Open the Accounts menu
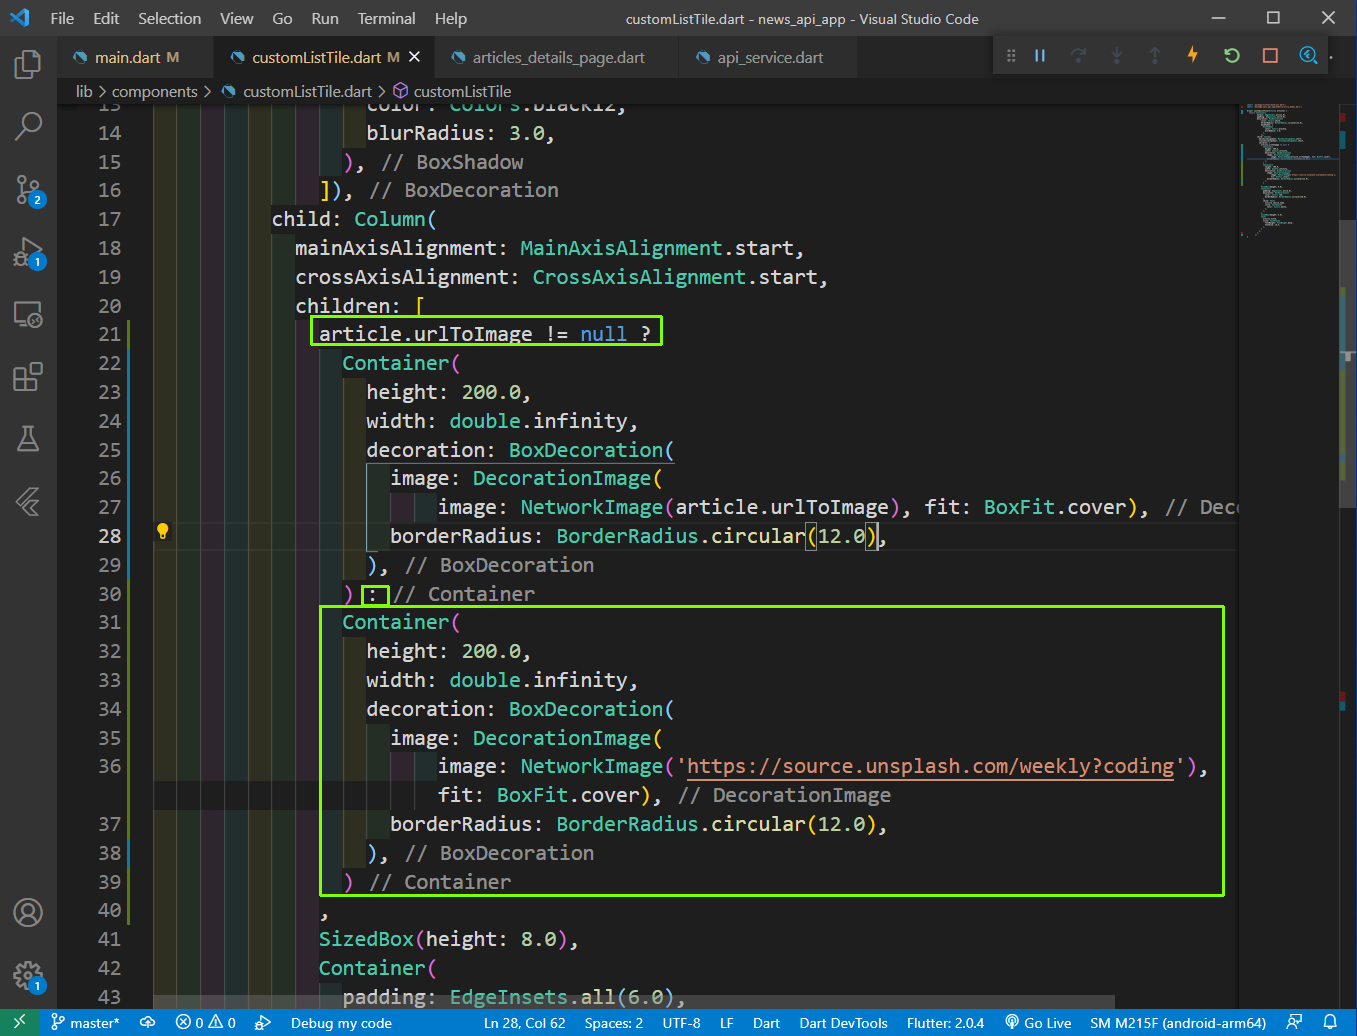The image size is (1357, 1036). click(x=28, y=912)
